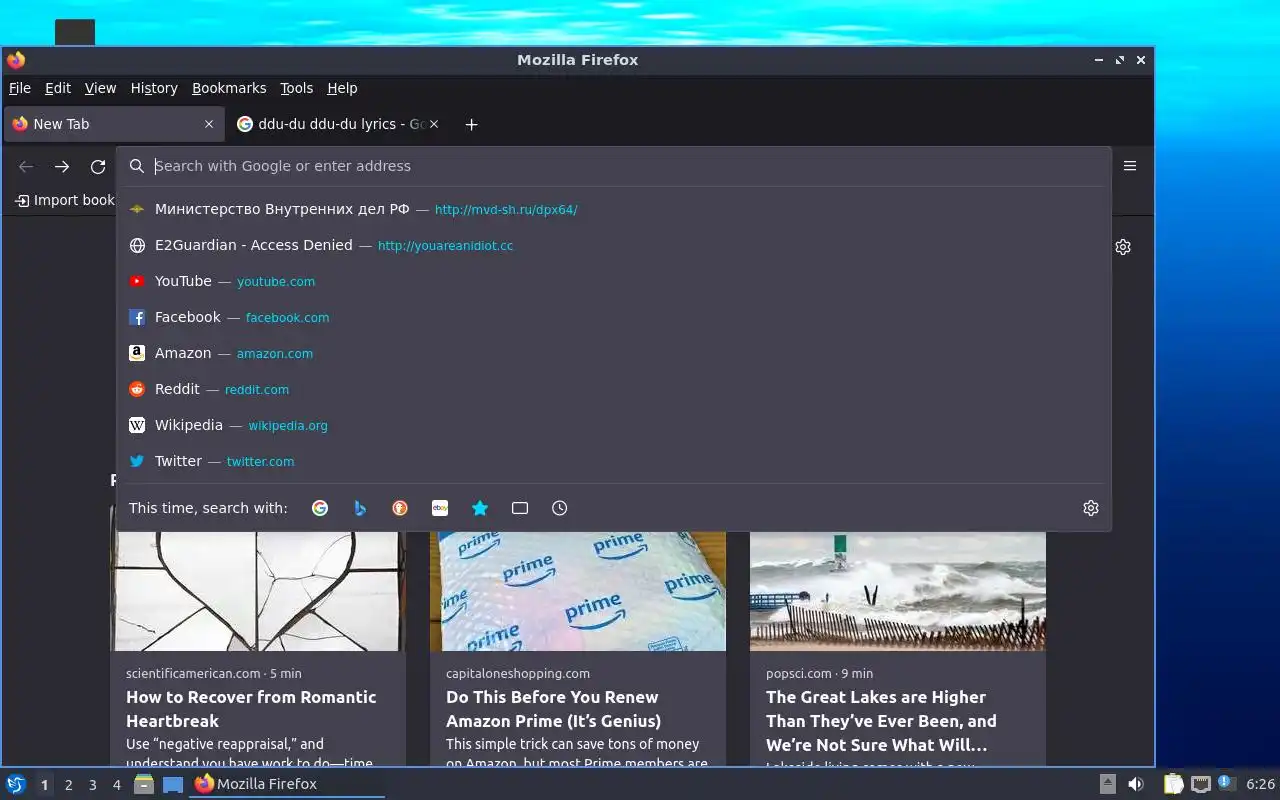1280x800 pixels.
Task: Open the Bookmarks menu
Action: click(x=229, y=88)
